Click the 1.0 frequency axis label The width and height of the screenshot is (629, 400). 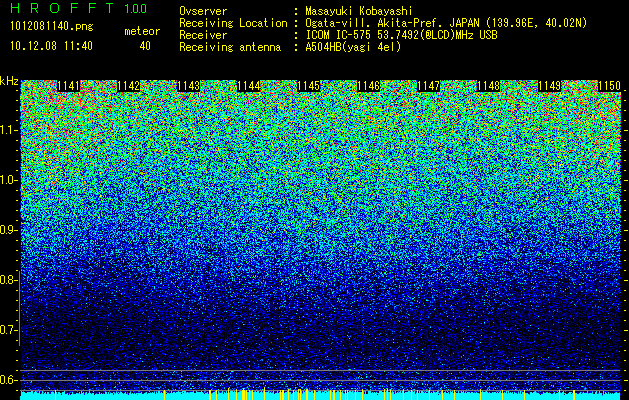pos(9,180)
